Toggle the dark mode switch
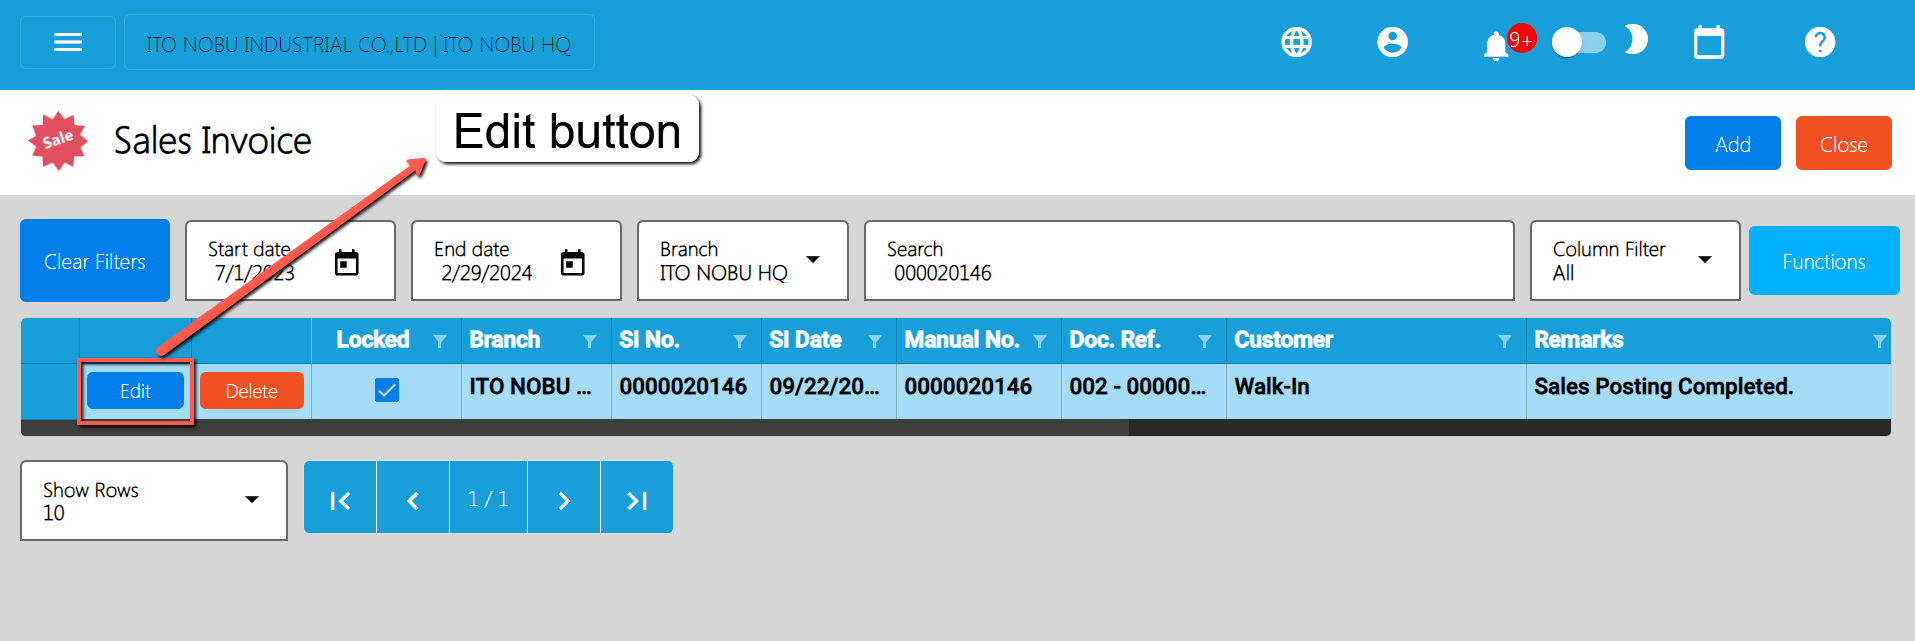Image resolution: width=1915 pixels, height=641 pixels. click(1579, 42)
